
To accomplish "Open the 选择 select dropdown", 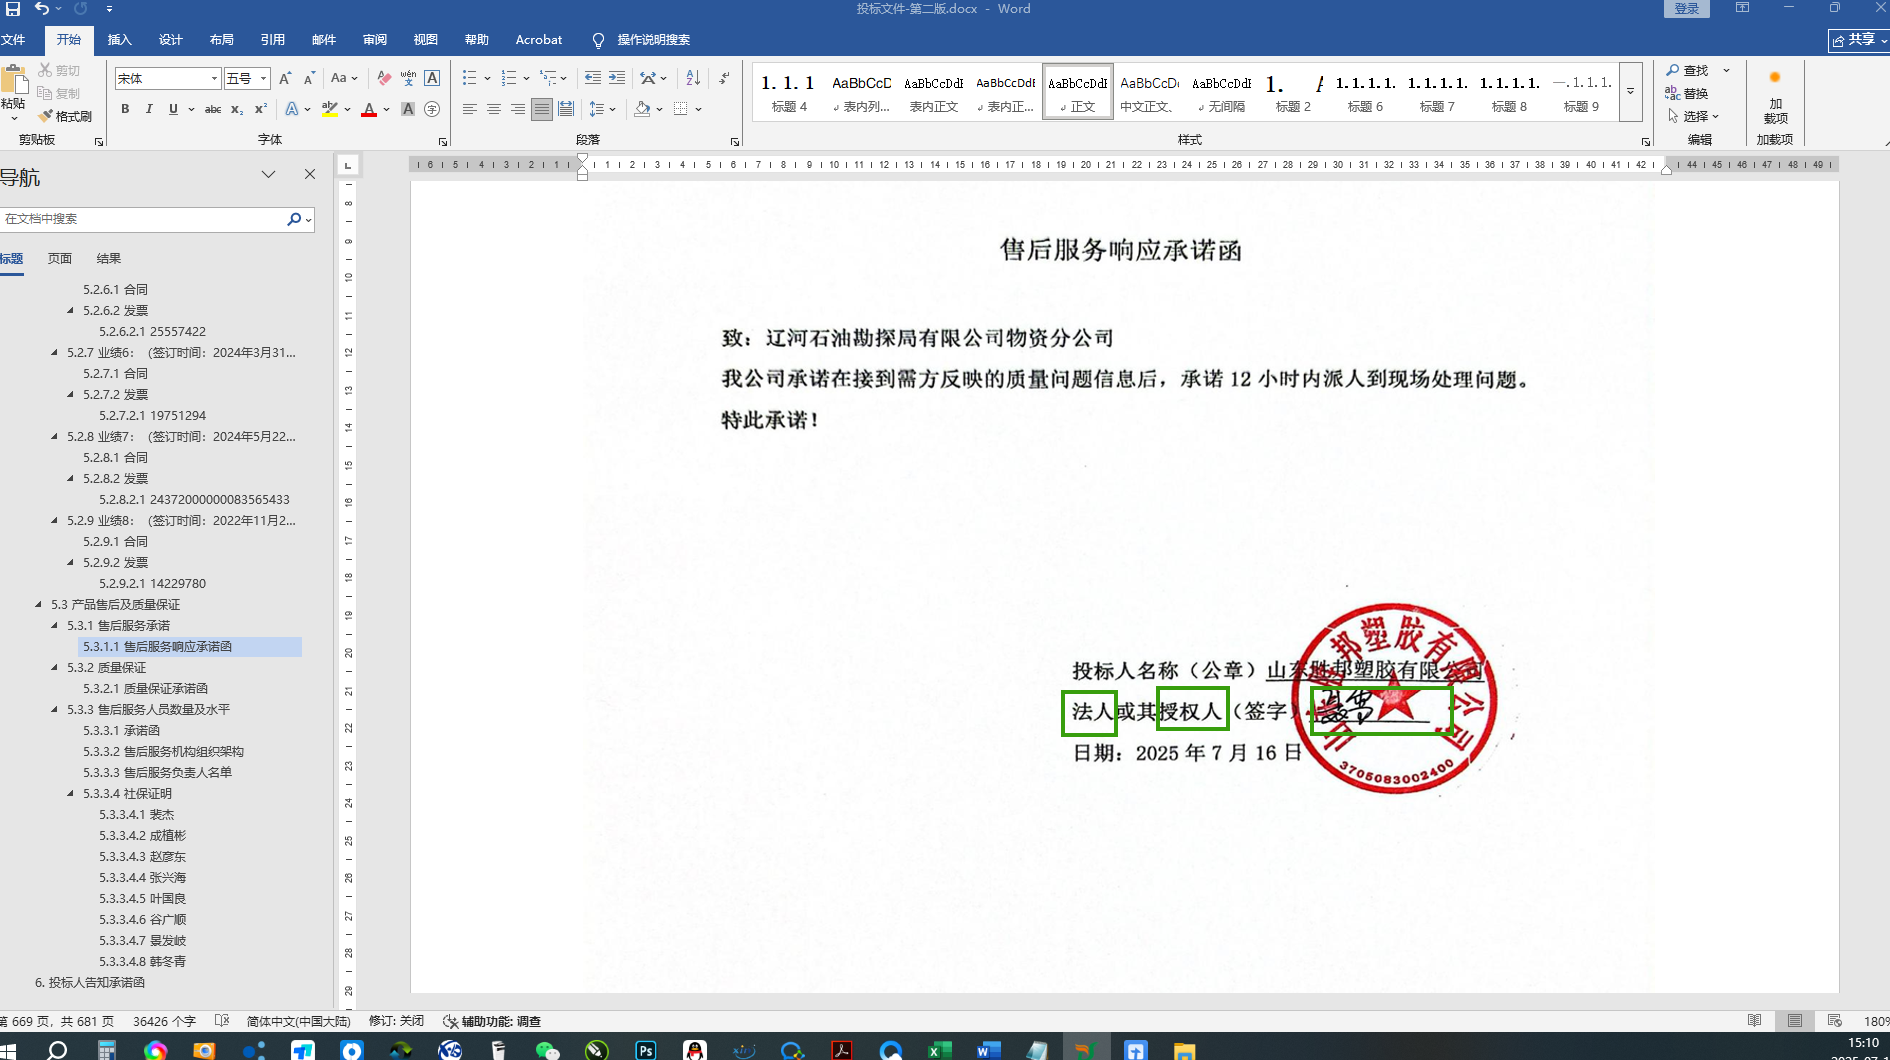I will 1693,116.
